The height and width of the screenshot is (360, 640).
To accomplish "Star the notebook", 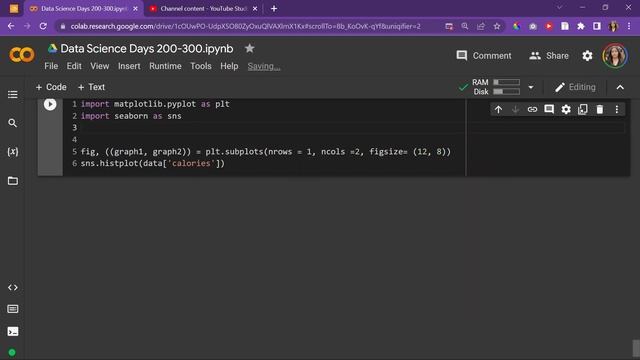I will click(x=249, y=49).
